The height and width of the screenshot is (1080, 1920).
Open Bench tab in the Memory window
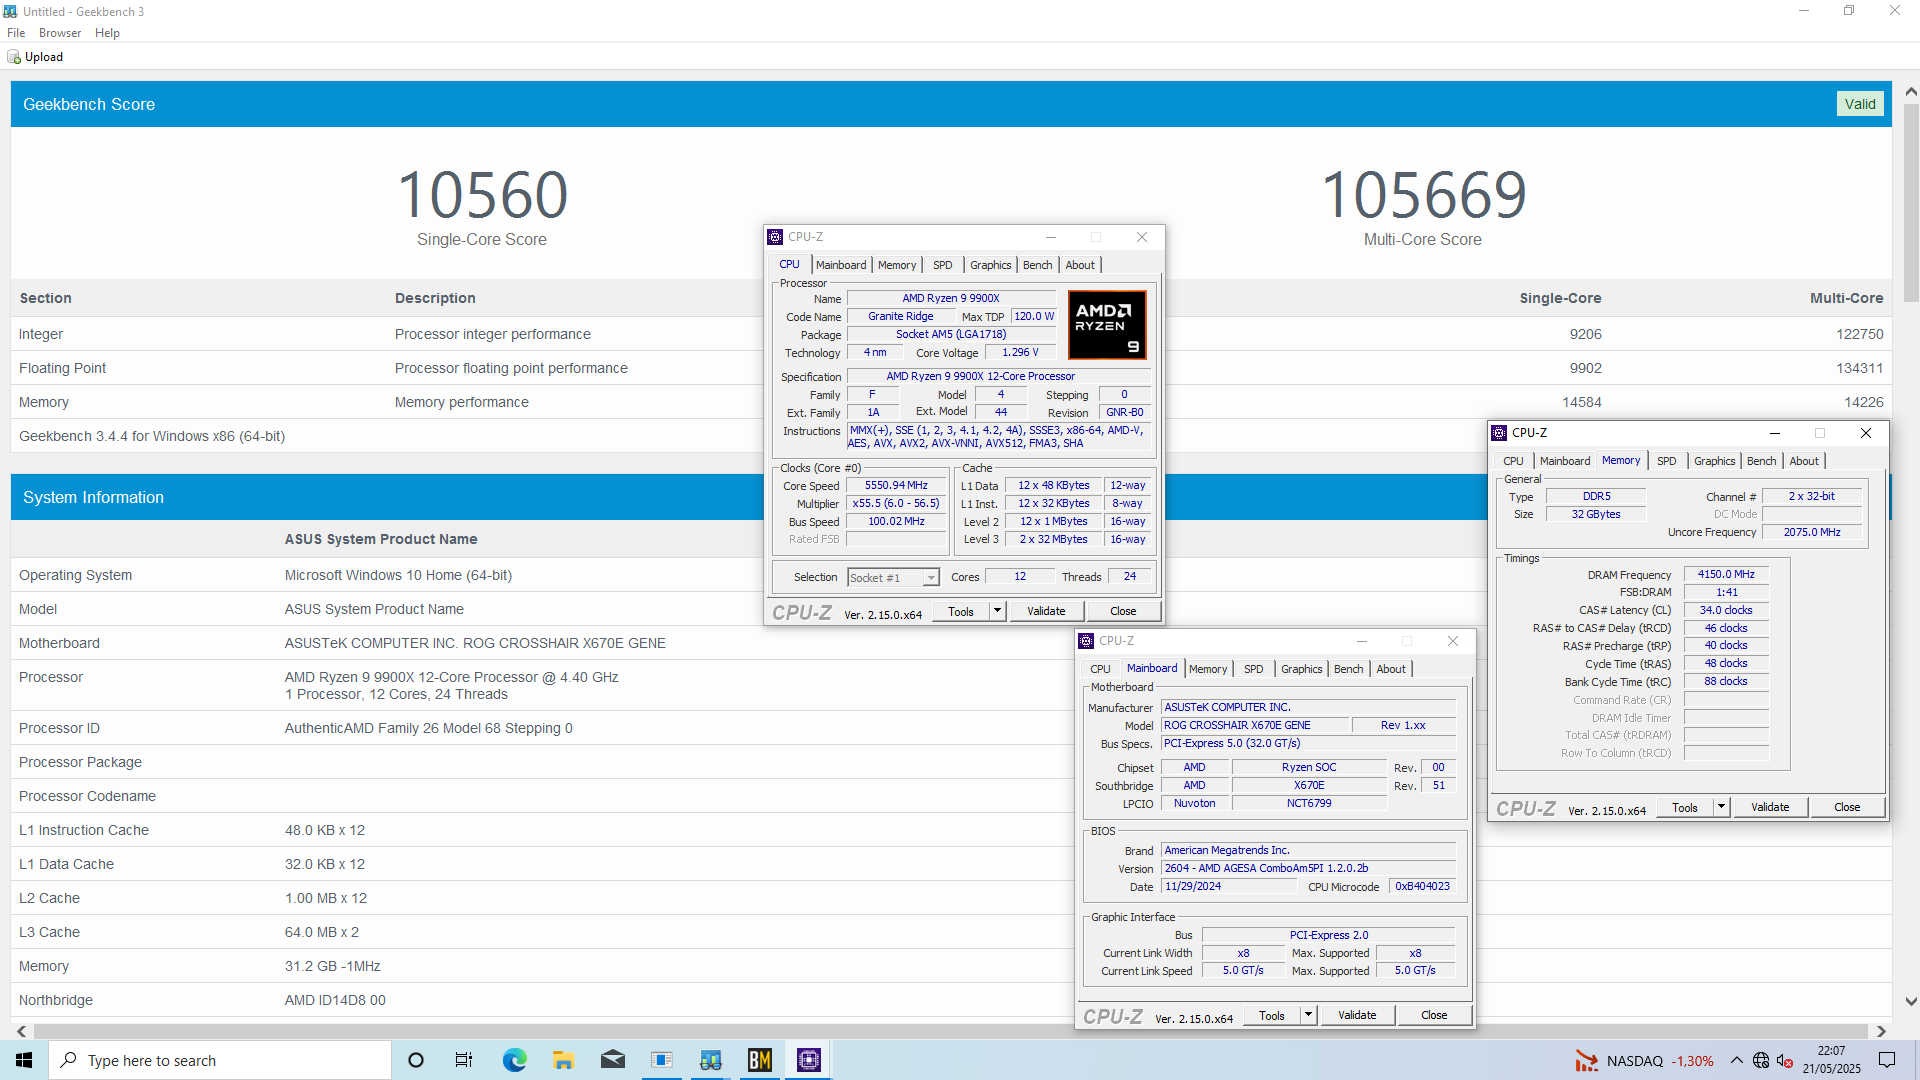tap(1761, 461)
